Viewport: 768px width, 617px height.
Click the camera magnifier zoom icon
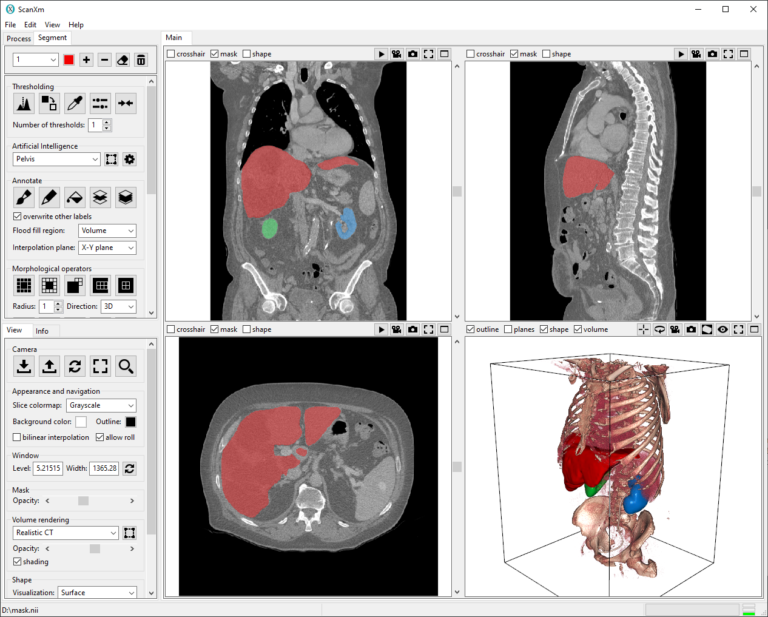click(125, 366)
